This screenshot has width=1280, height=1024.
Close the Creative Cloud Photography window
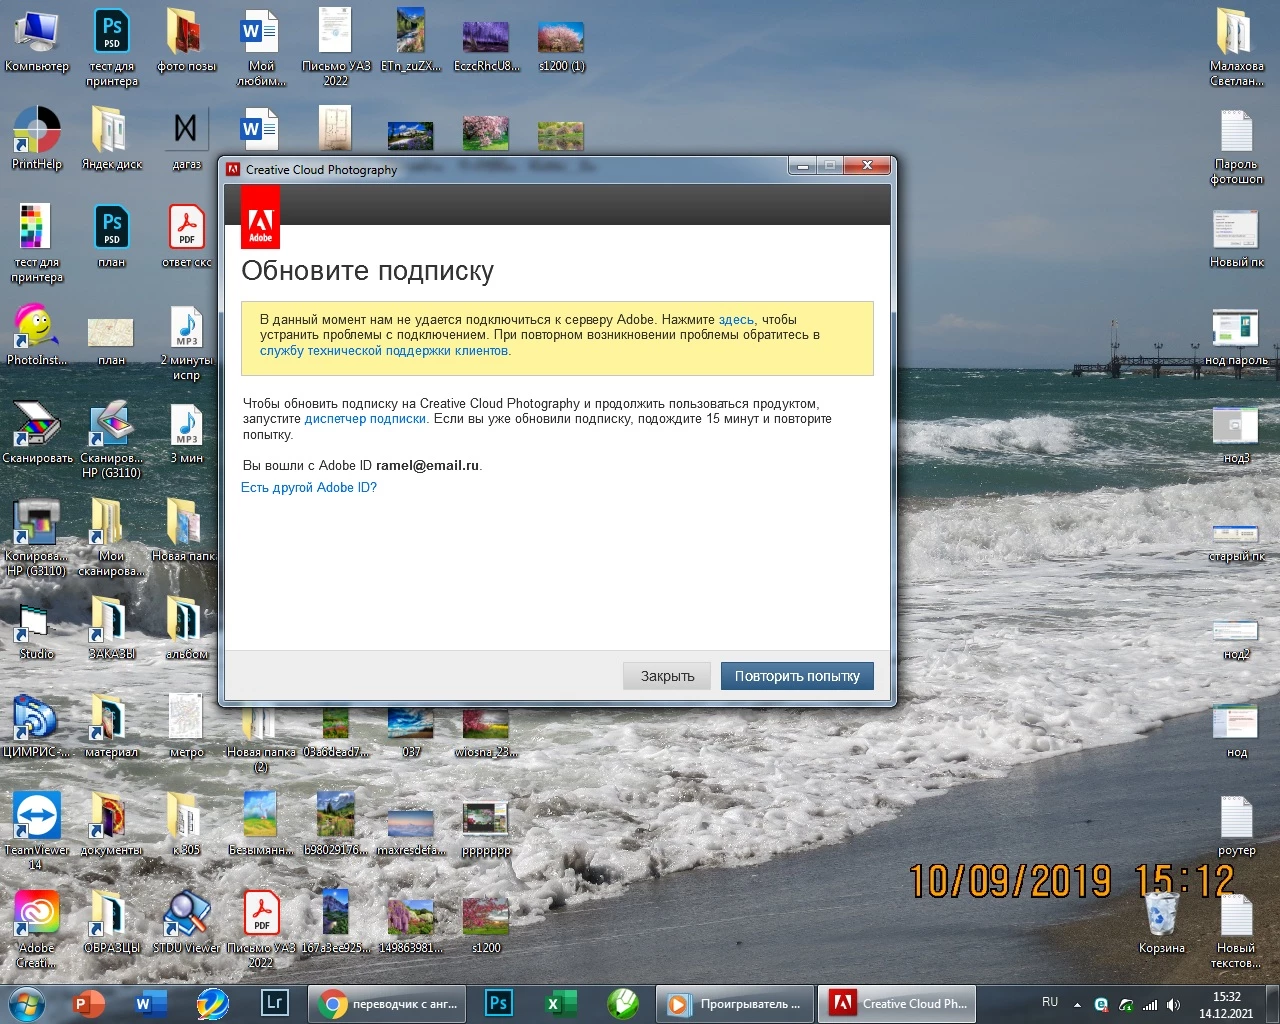[x=867, y=166]
